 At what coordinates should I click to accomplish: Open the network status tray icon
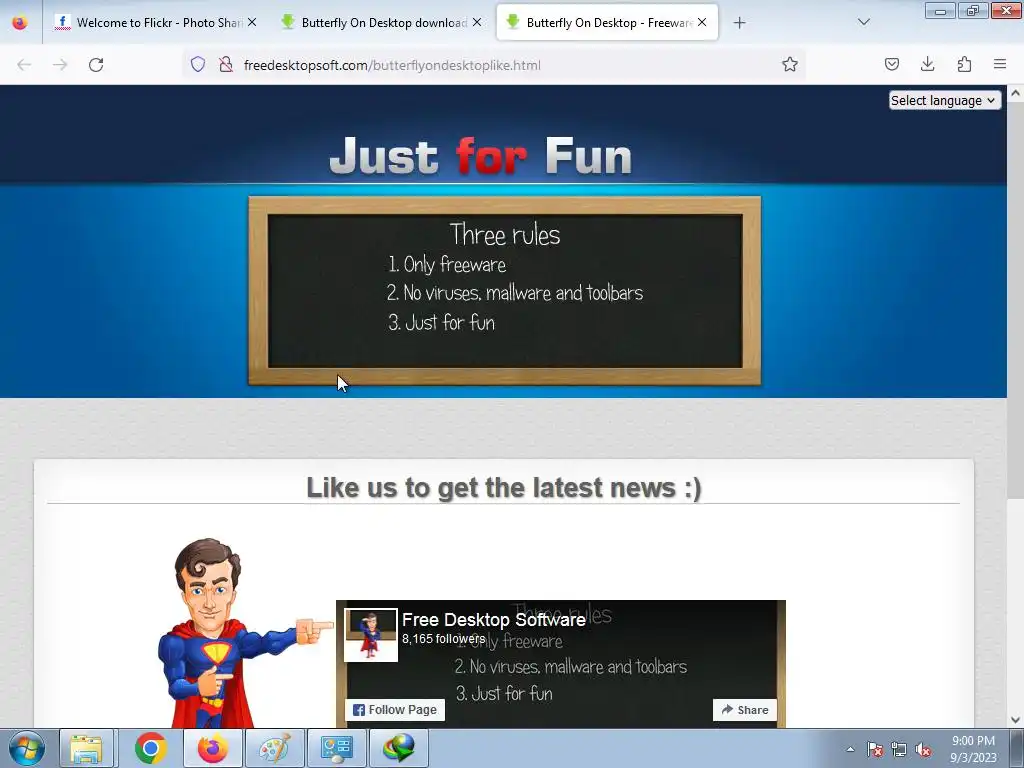tap(899, 749)
